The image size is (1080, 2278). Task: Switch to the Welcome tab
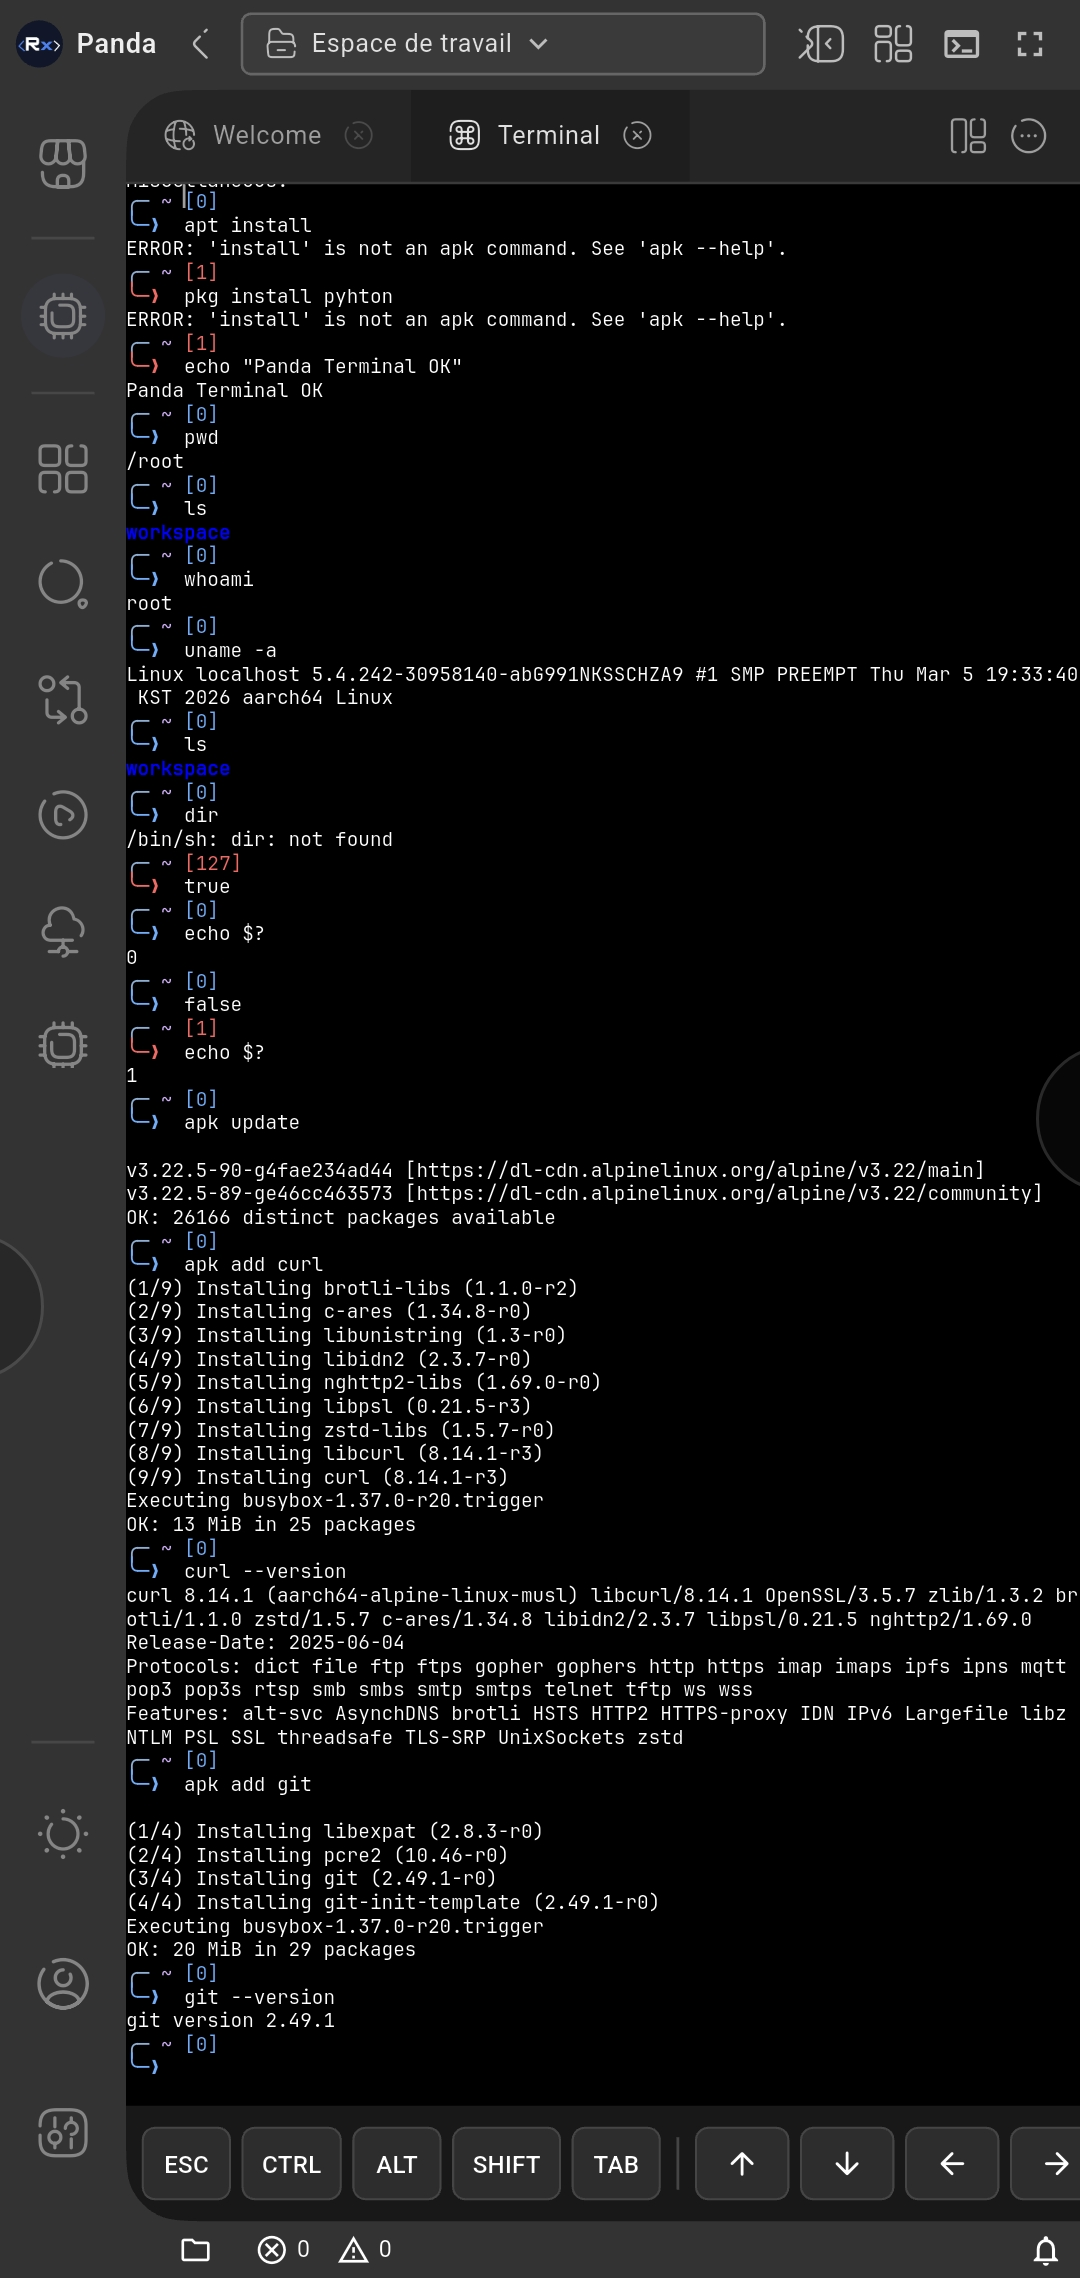[267, 135]
